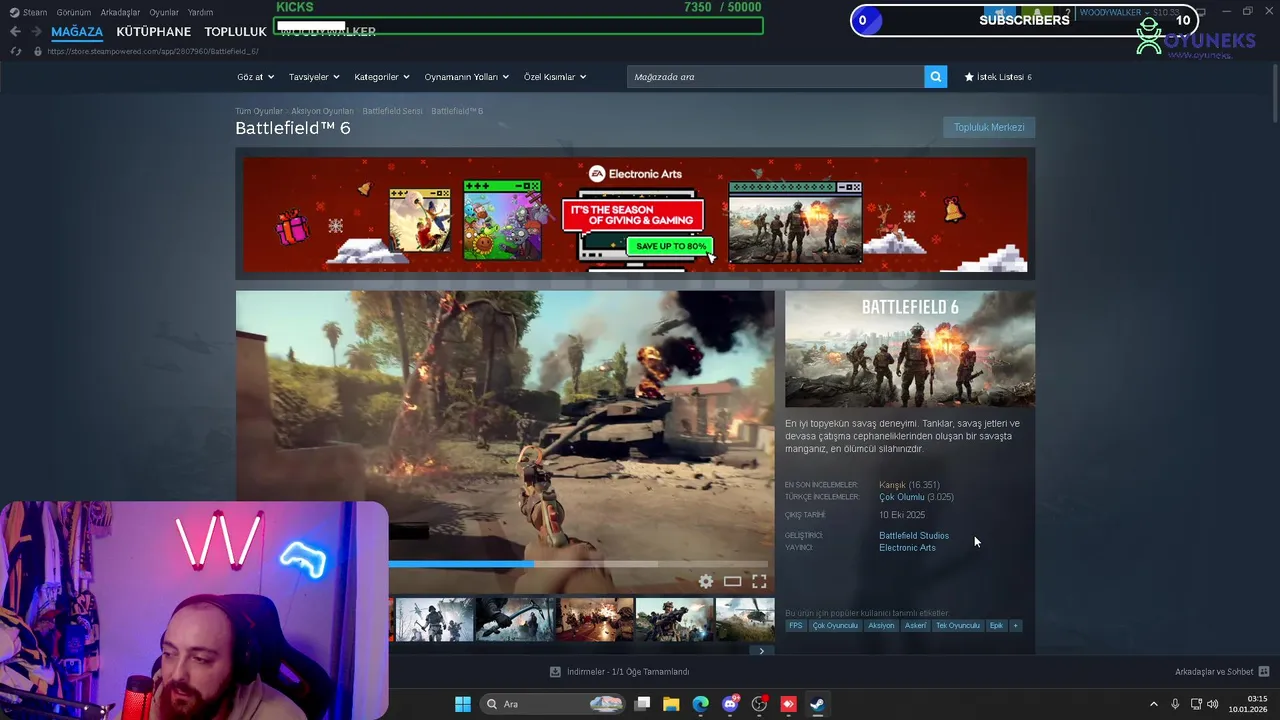Make the trailer fullscreen
The width and height of the screenshot is (1280, 720).
click(x=759, y=581)
